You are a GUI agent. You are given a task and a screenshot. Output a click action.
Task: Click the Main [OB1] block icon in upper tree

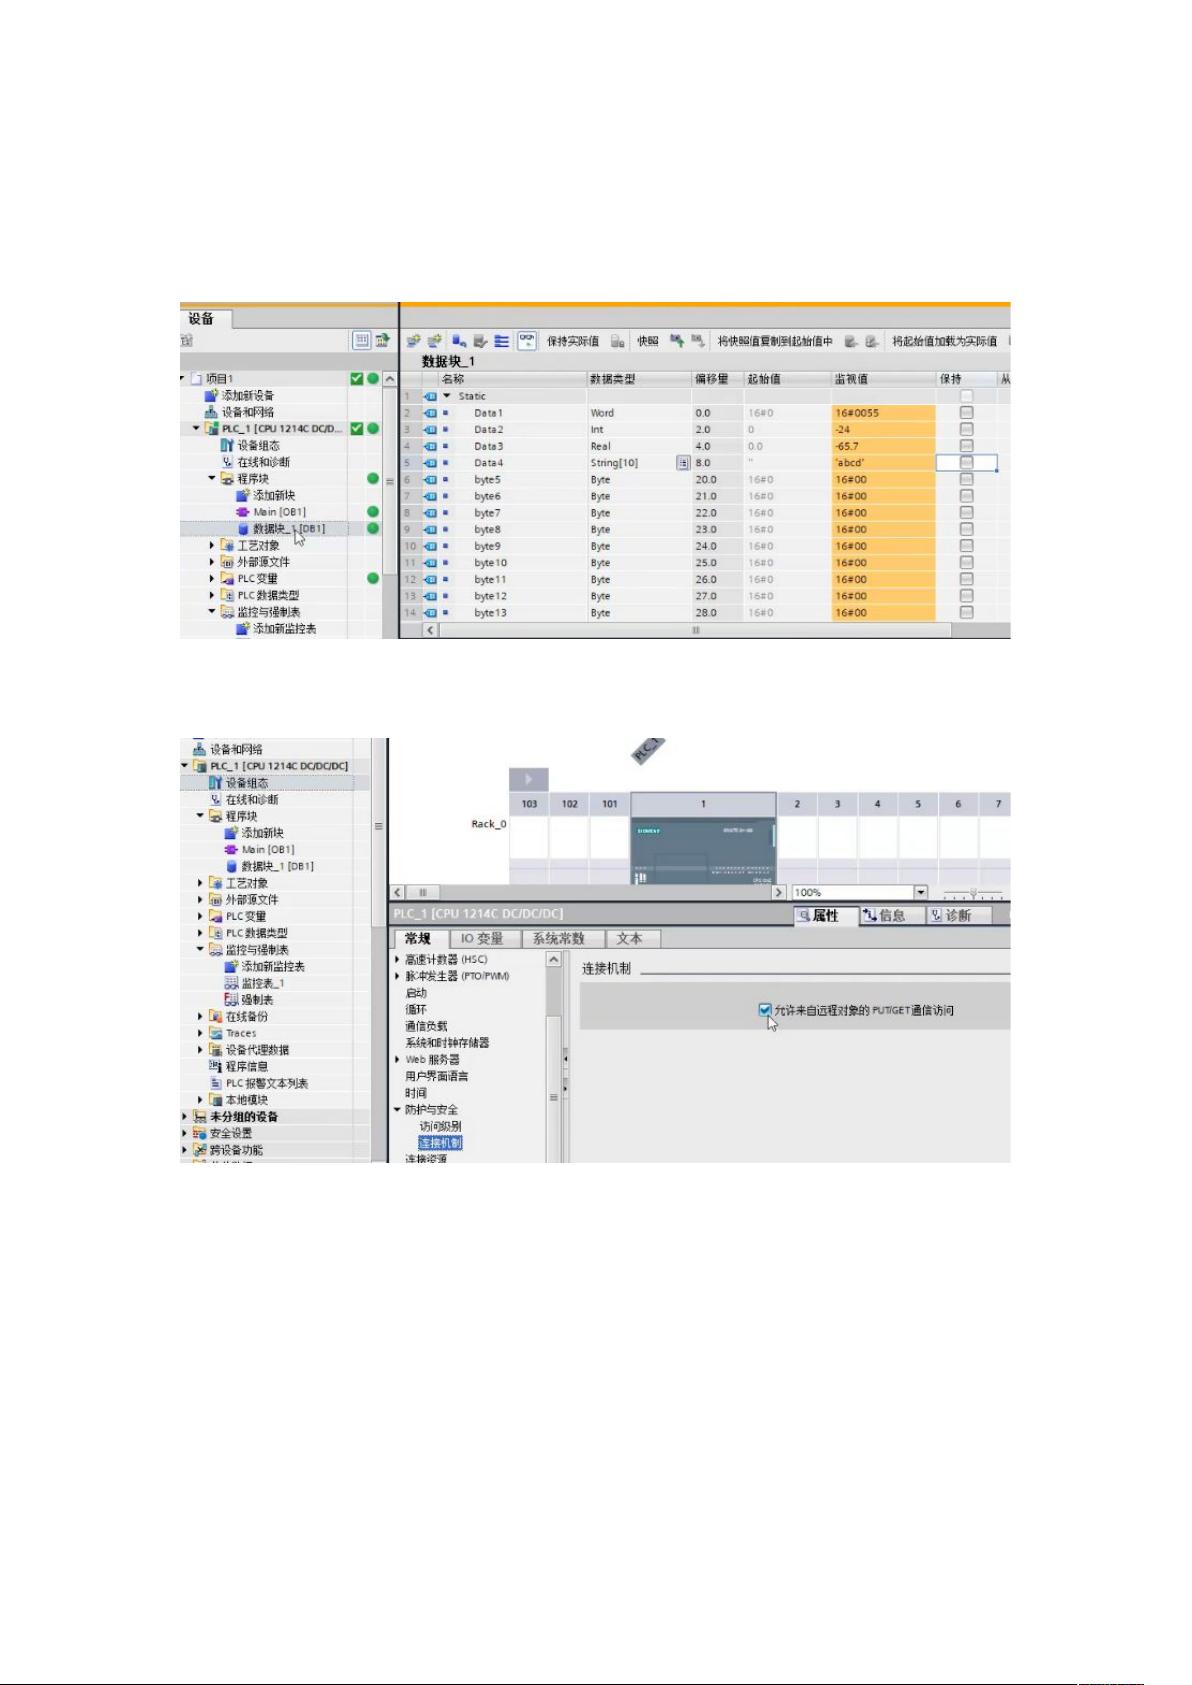pos(242,512)
